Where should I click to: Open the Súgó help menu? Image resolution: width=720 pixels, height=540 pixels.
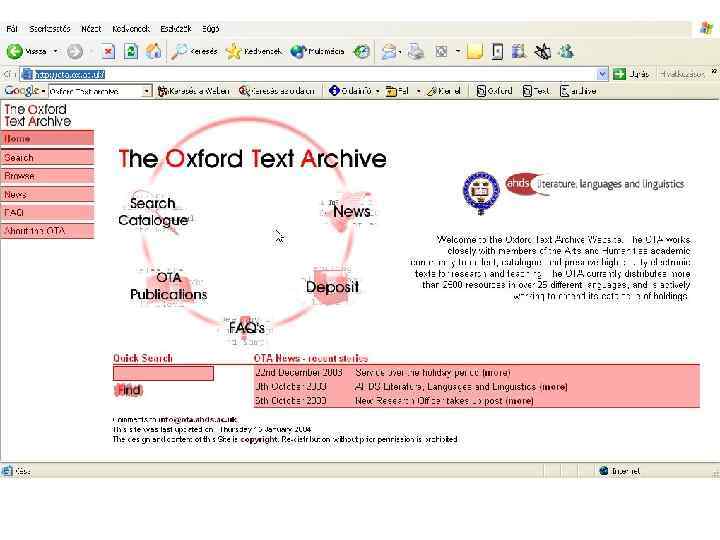pos(210,28)
